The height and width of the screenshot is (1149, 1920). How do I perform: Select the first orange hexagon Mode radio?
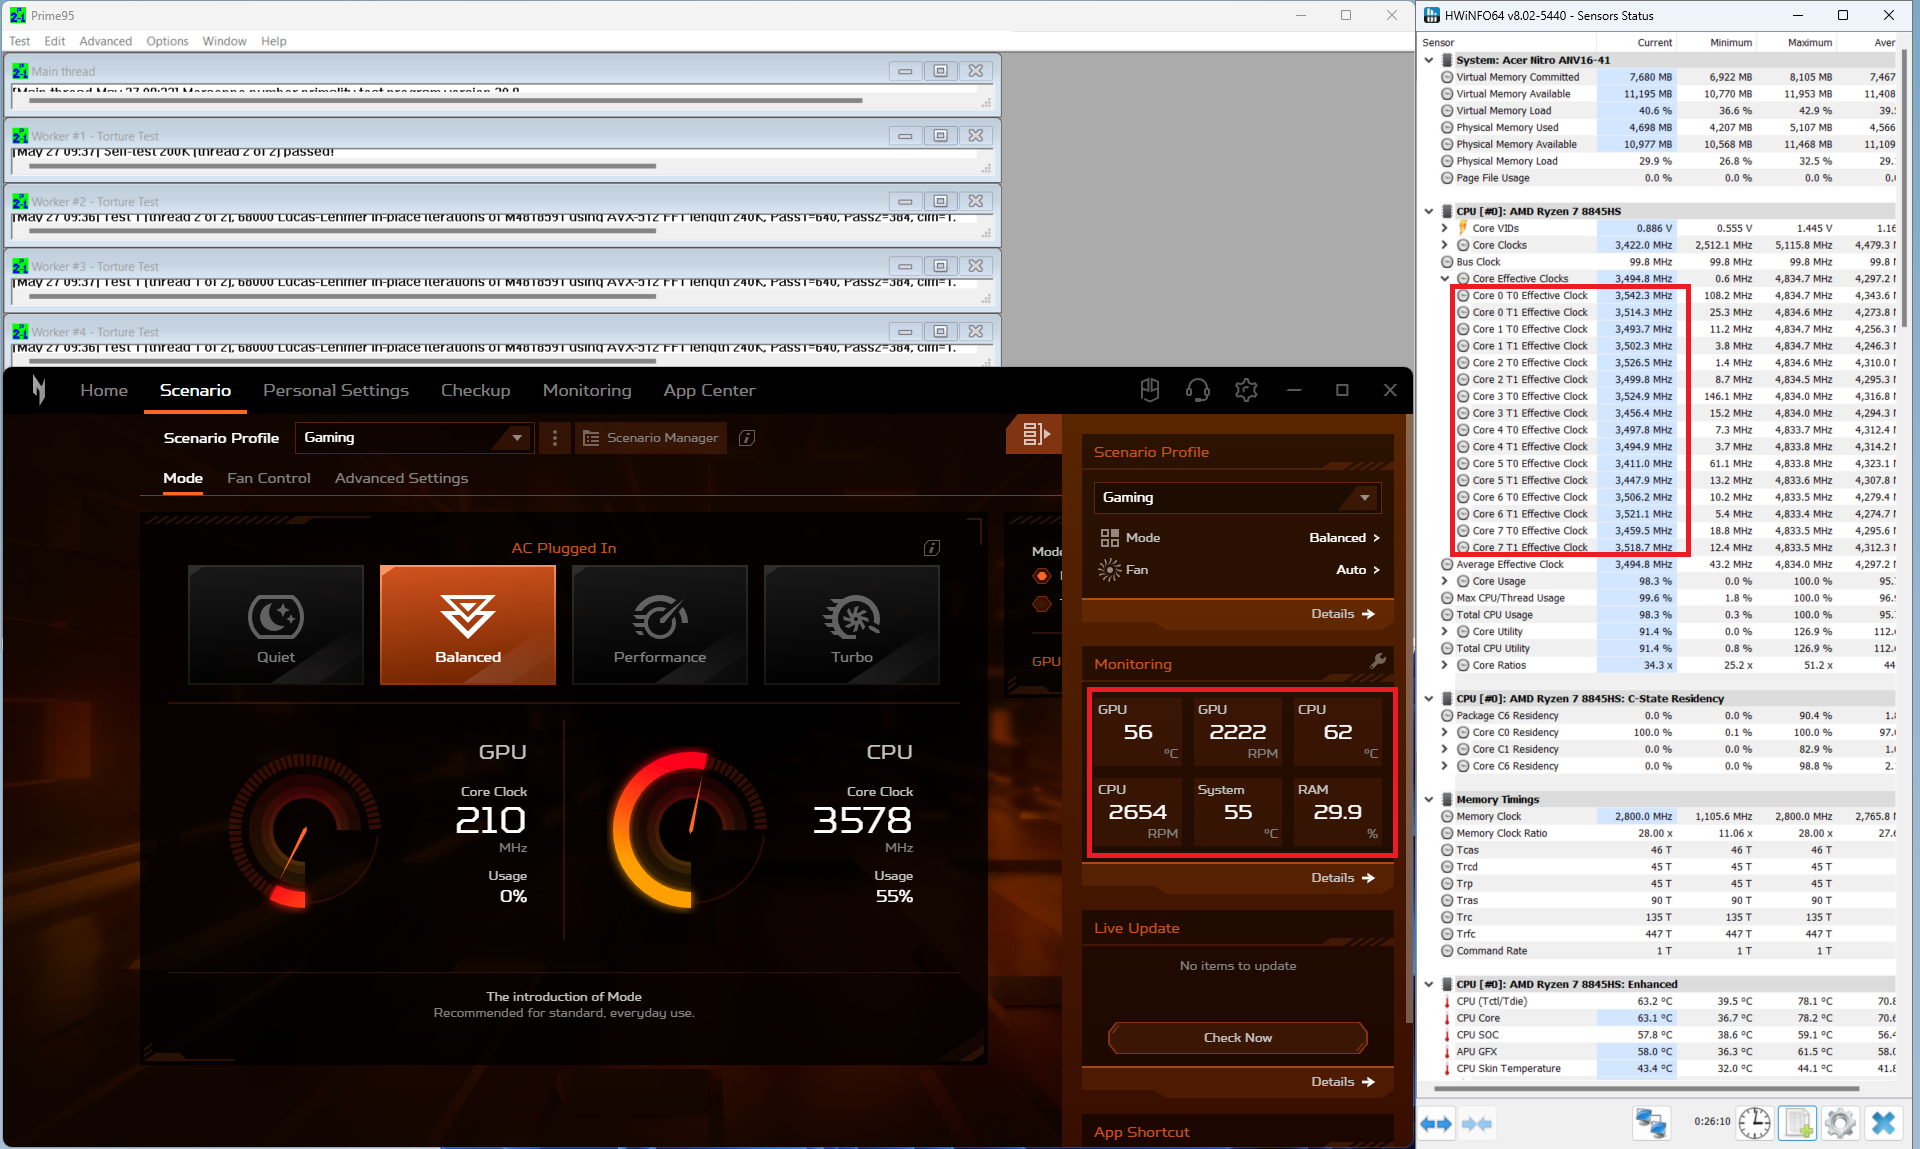point(1042,576)
